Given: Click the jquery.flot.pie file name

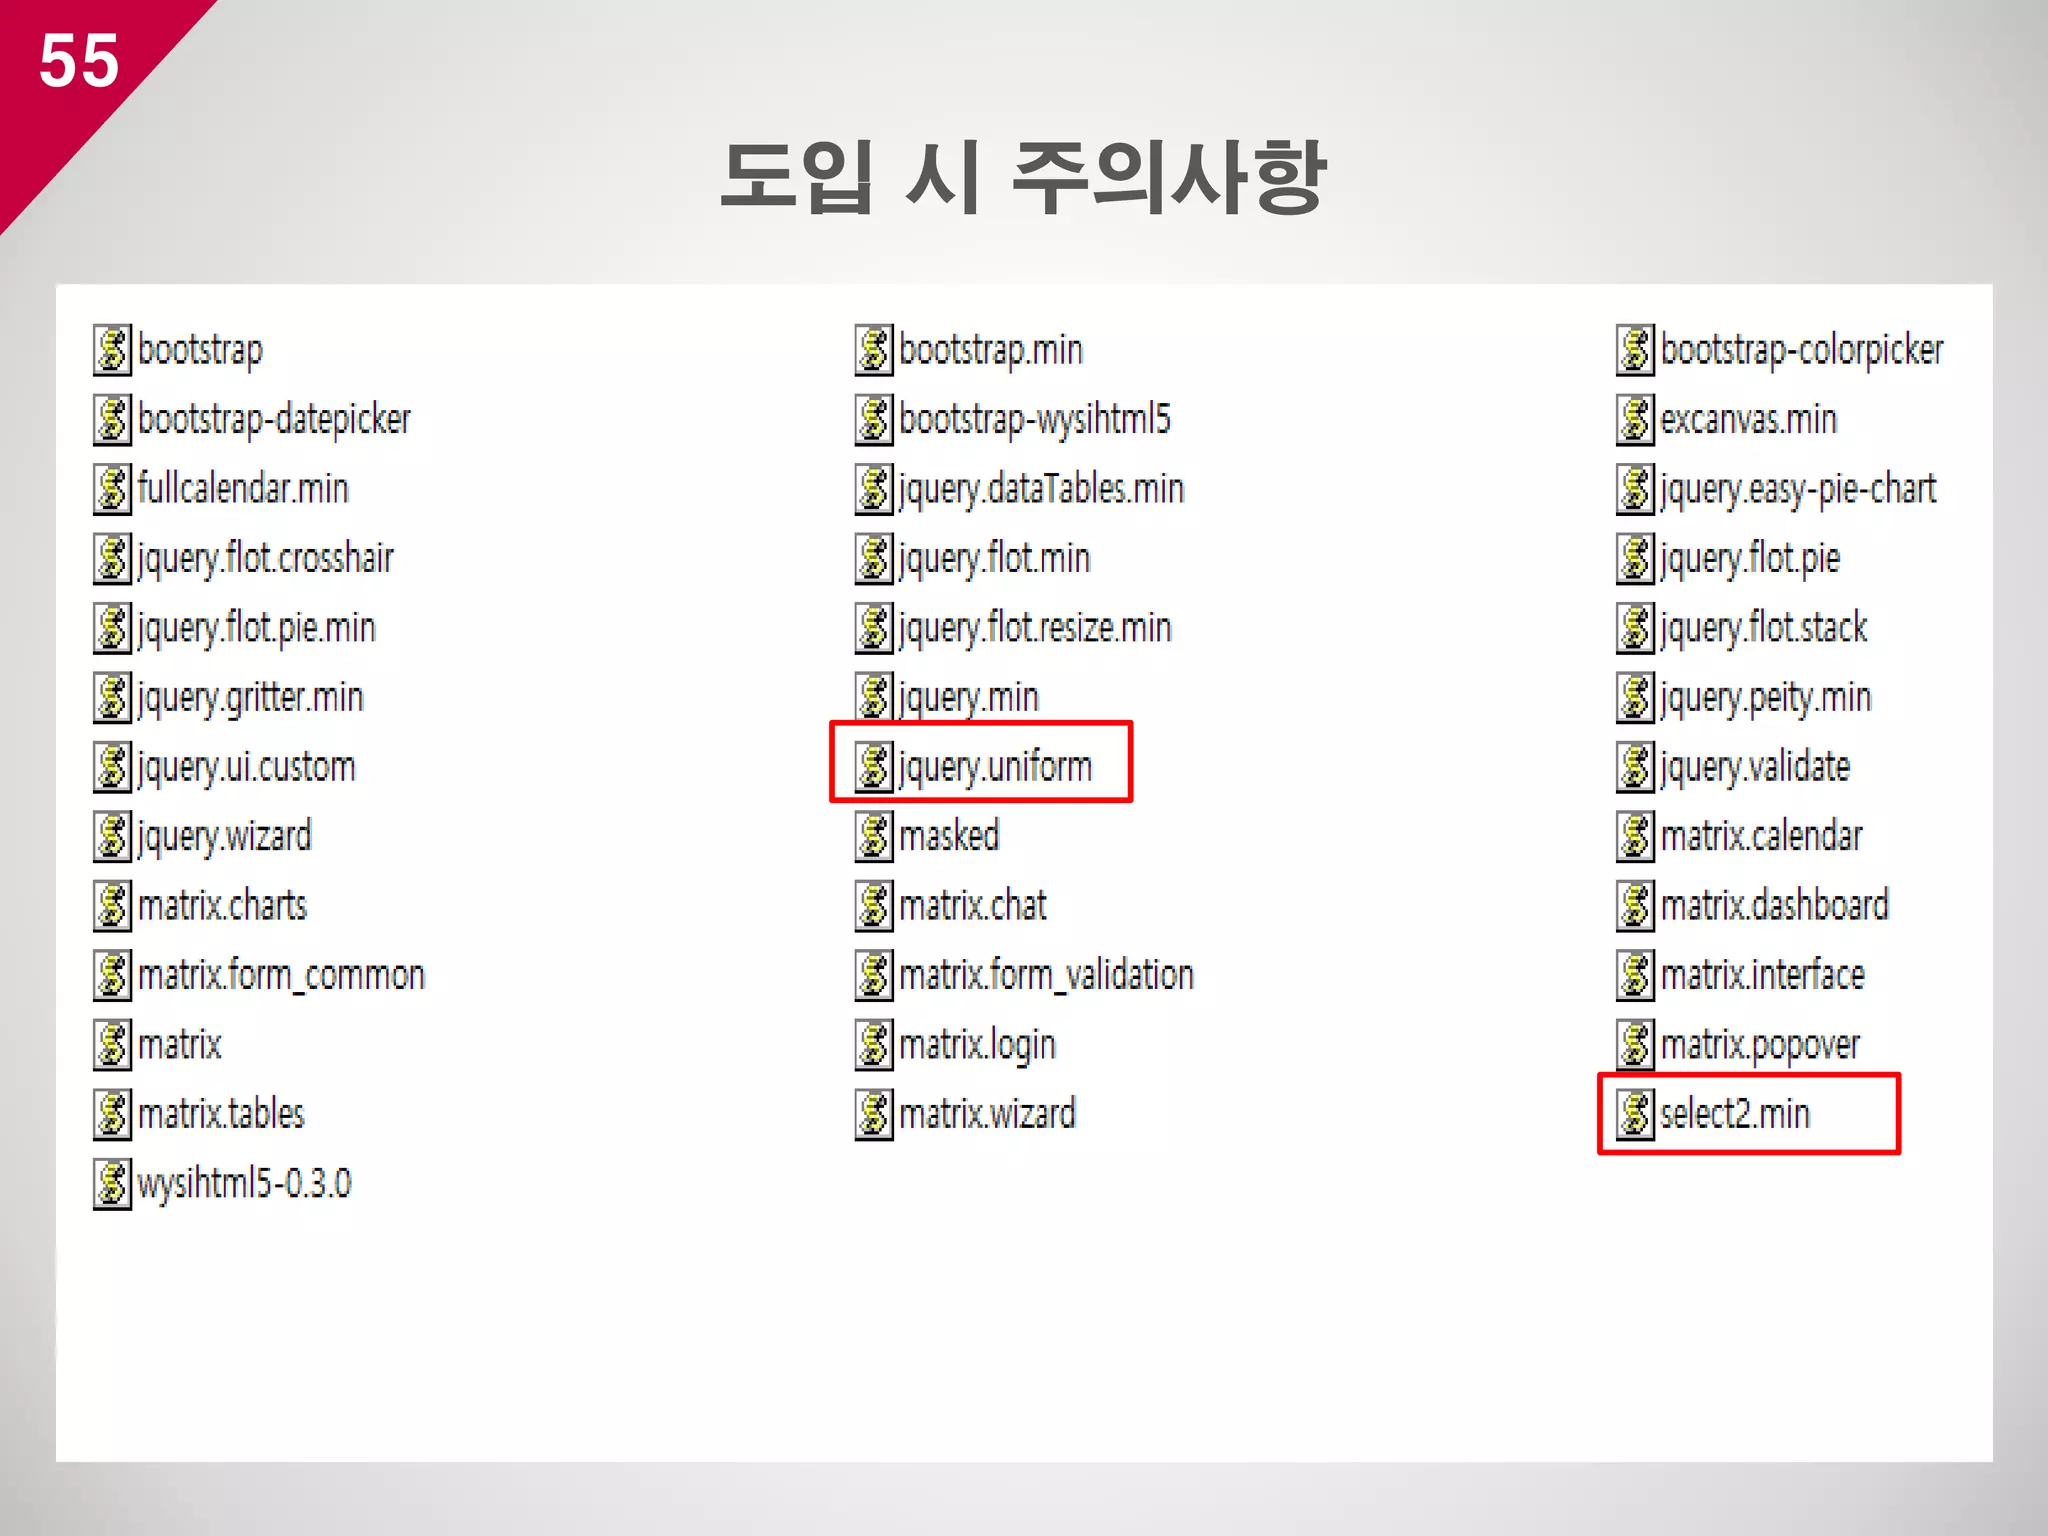Looking at the screenshot, I should 1750,559.
